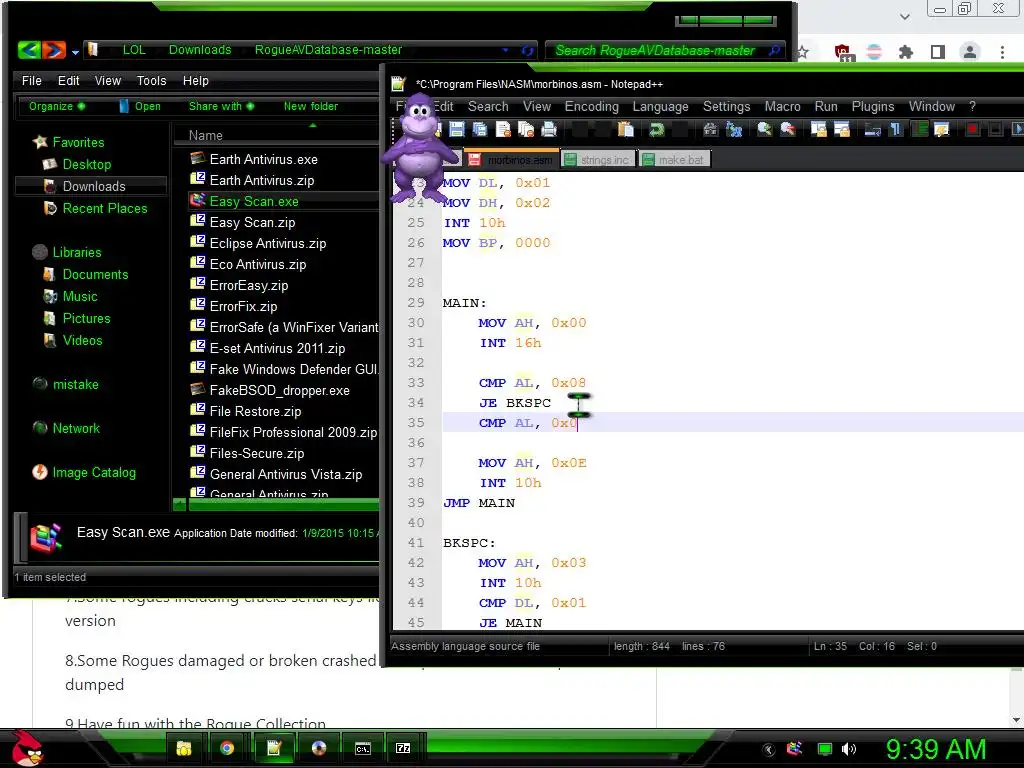Open the Encoding menu in Notepad++

pos(591,106)
